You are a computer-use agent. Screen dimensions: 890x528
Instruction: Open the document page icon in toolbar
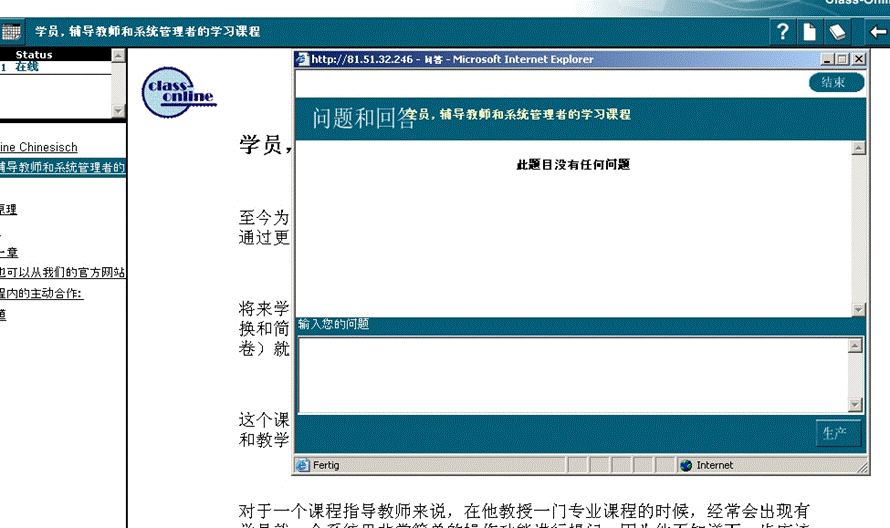click(810, 32)
